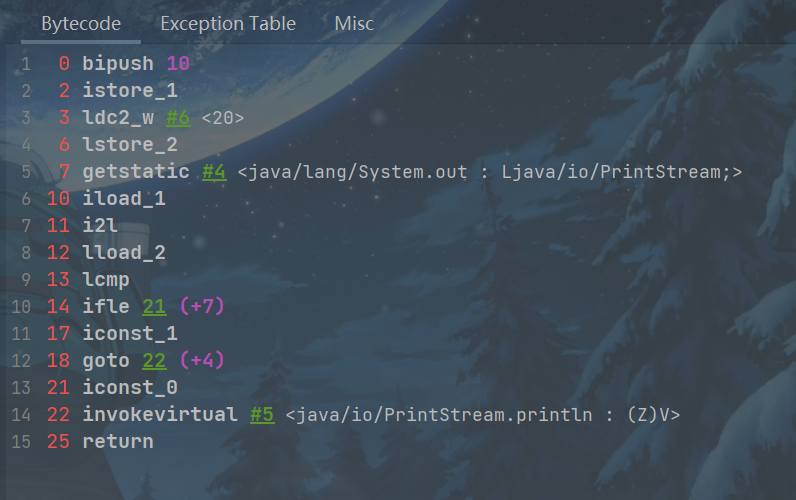Follow the #6 constant pool link
Image resolution: width=796 pixels, height=500 pixels.
click(x=178, y=118)
